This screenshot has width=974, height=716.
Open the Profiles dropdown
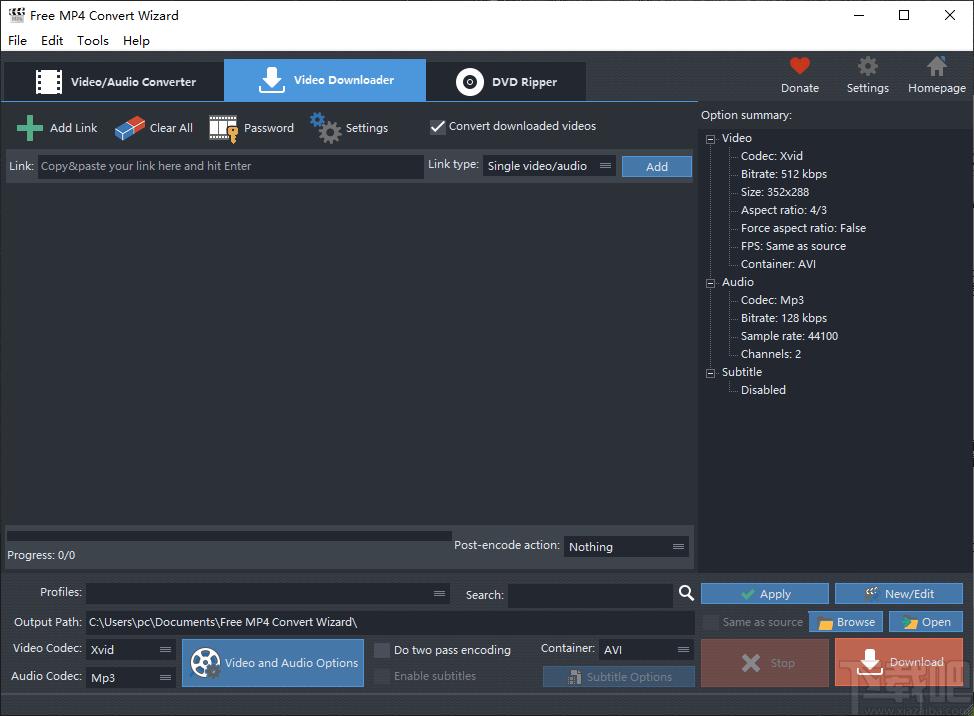coord(268,593)
